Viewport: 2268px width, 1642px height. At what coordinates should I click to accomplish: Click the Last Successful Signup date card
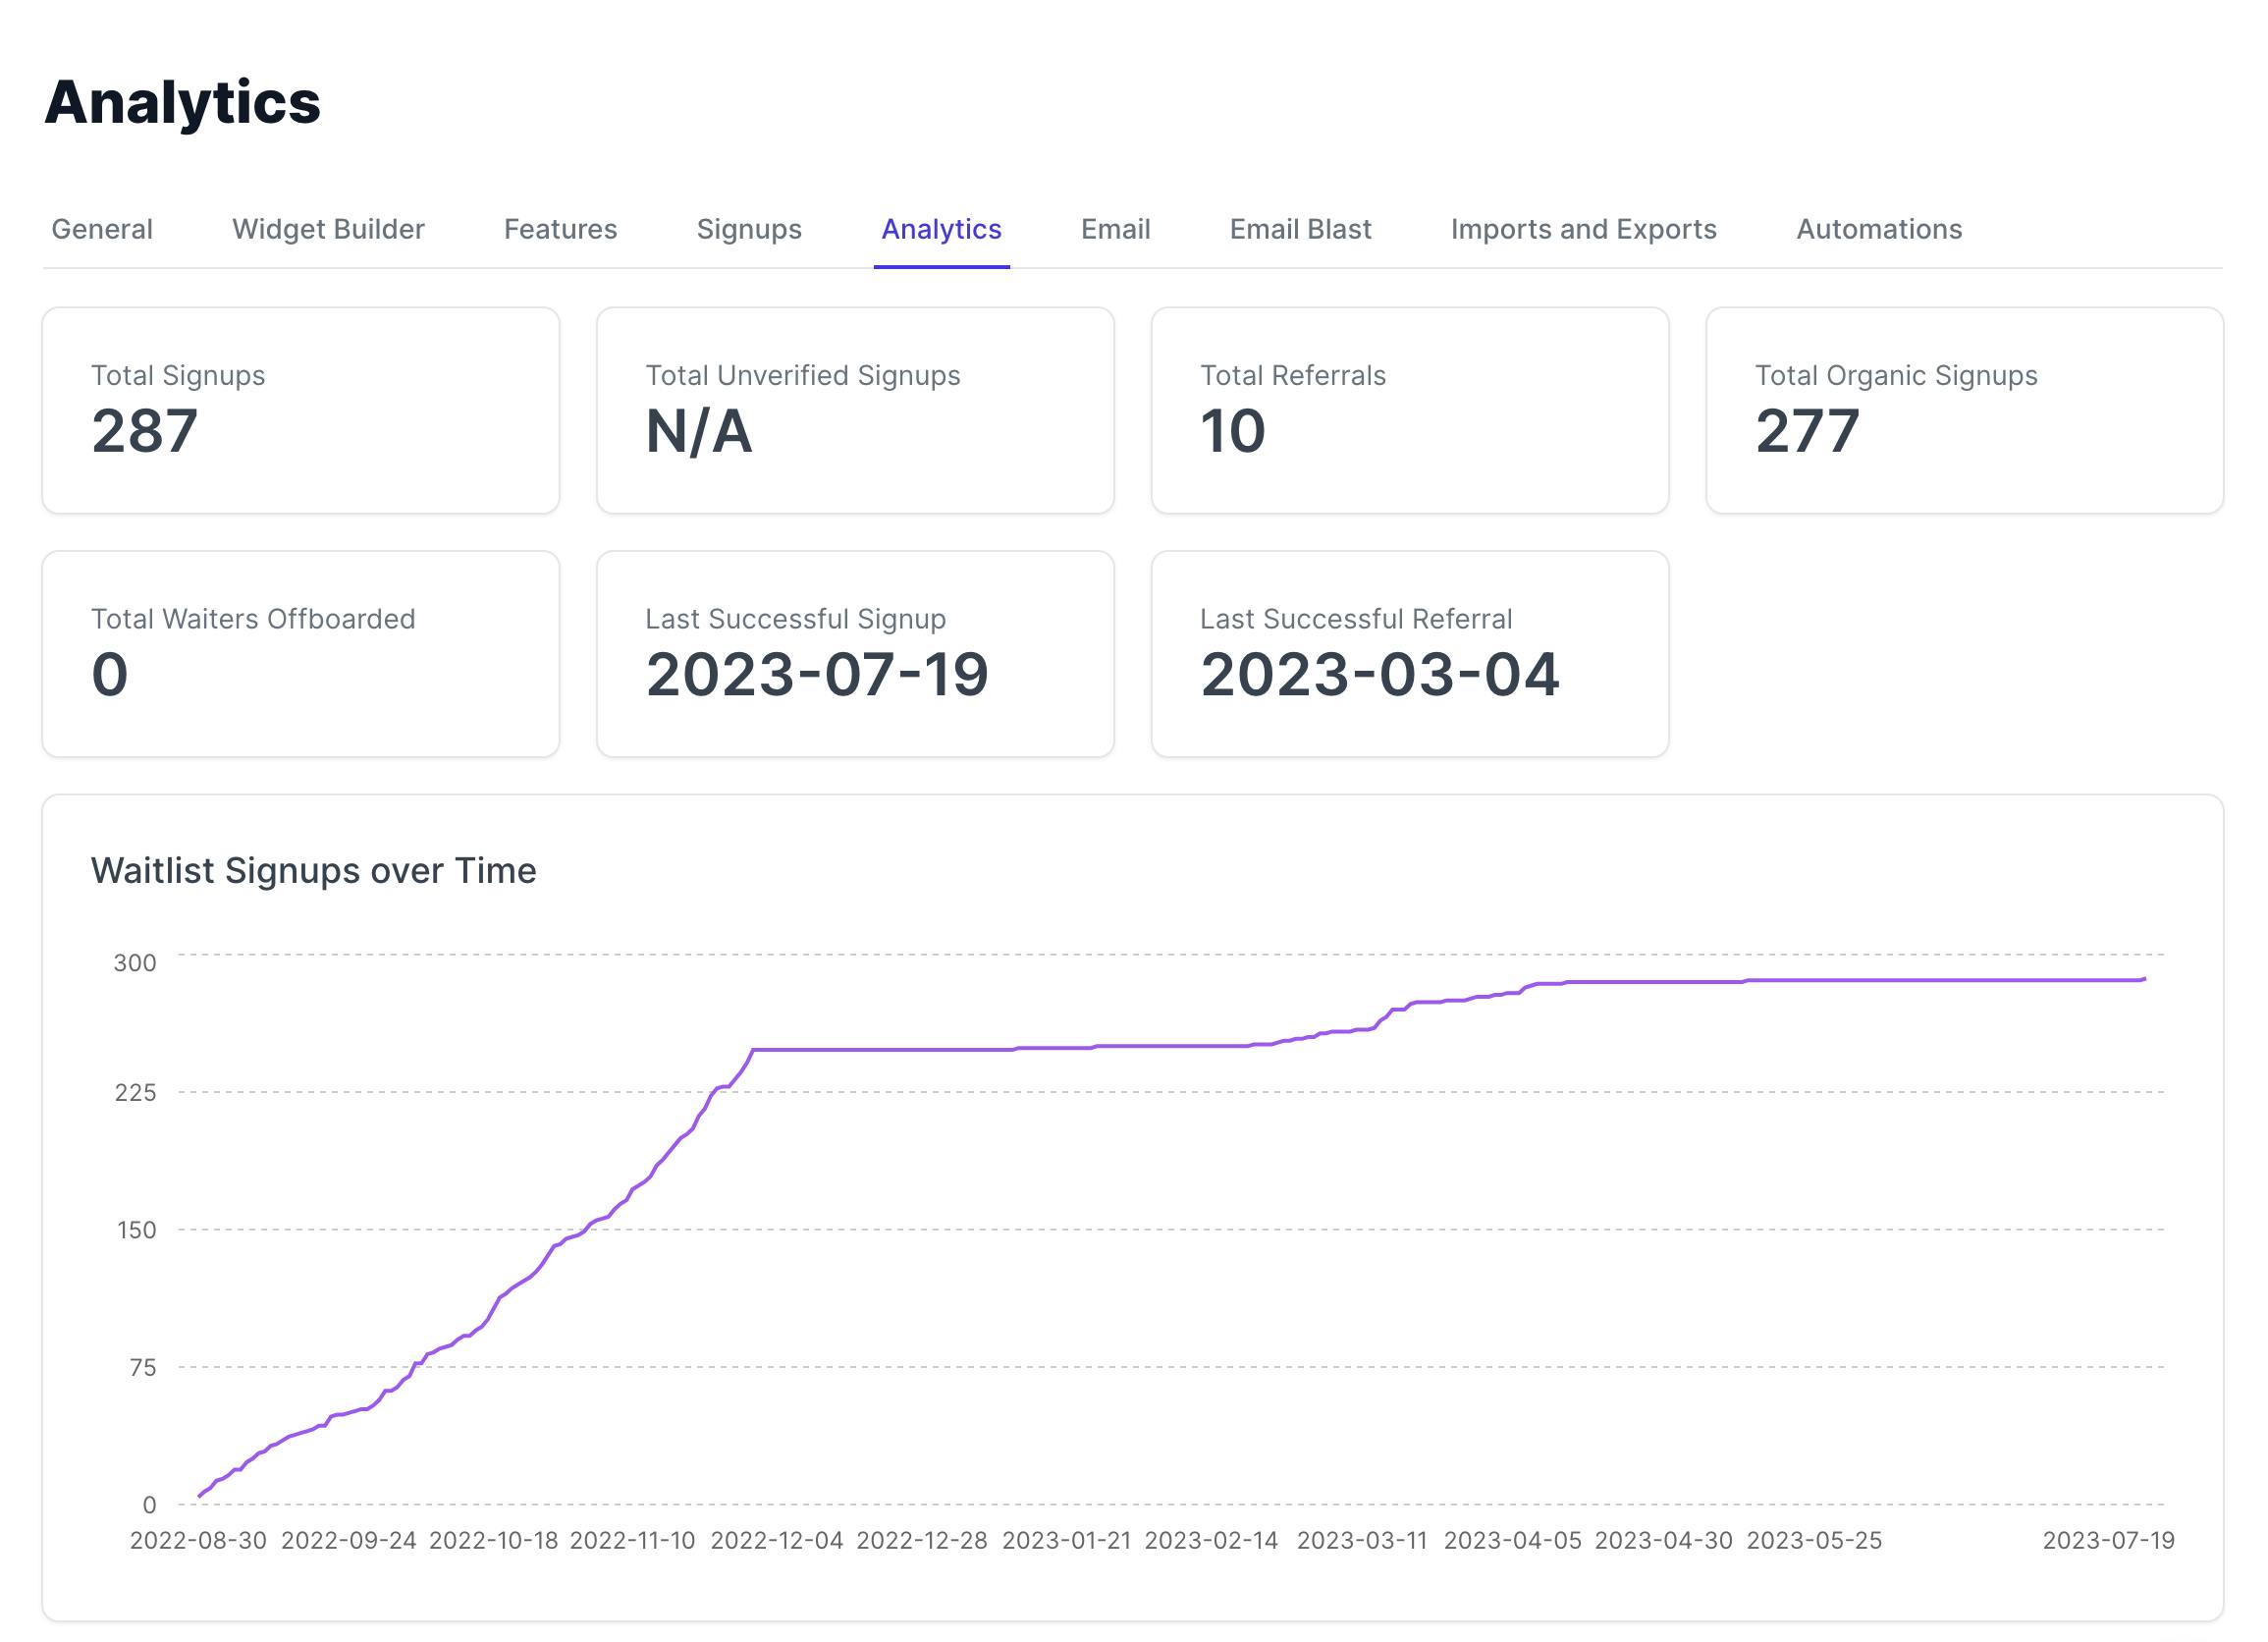[x=855, y=651]
